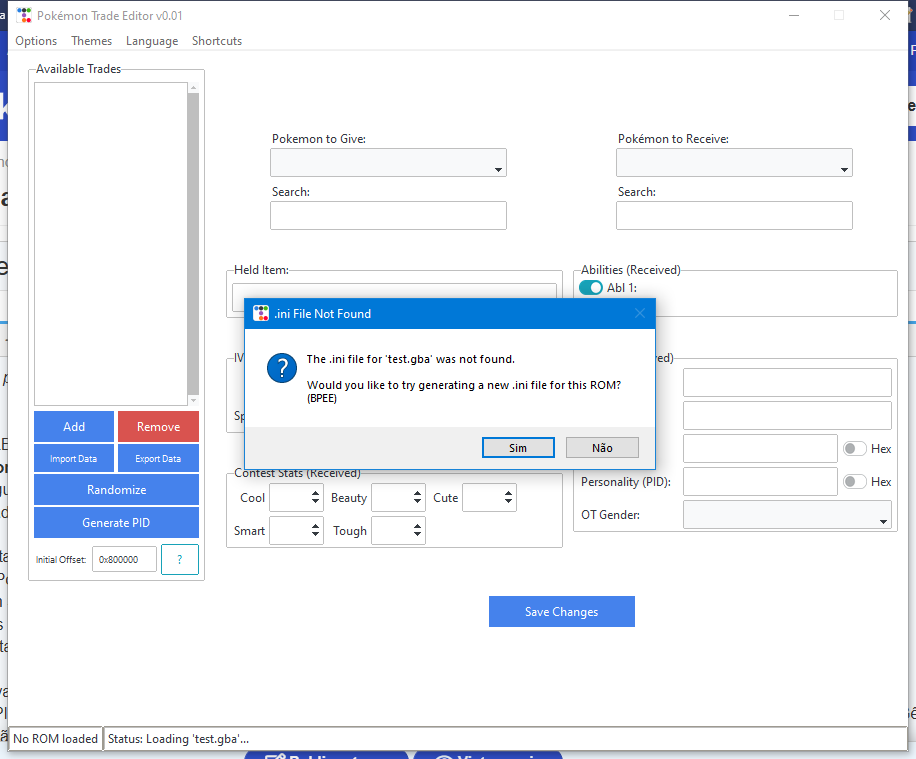Click Save Changes button
Image resolution: width=916 pixels, height=759 pixels.
tap(561, 612)
